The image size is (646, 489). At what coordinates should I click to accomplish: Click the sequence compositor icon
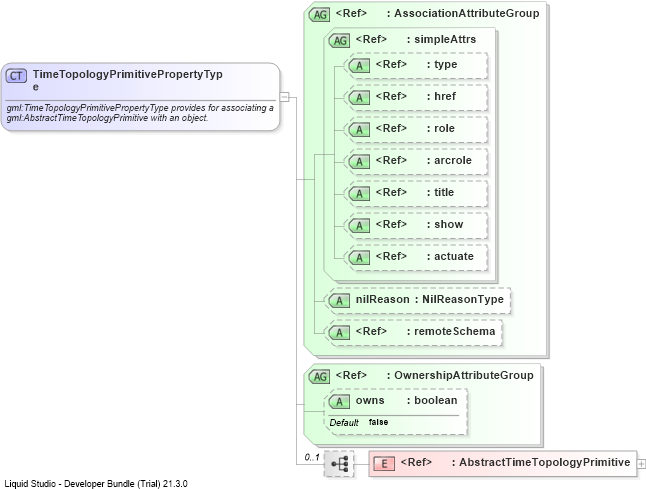(x=339, y=464)
